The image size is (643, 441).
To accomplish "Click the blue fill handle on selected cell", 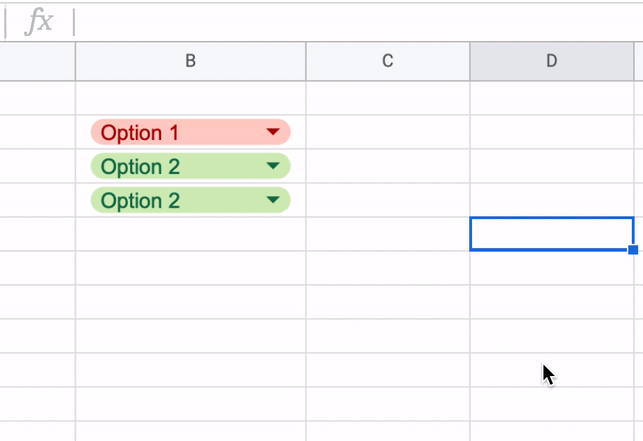I will 633,250.
